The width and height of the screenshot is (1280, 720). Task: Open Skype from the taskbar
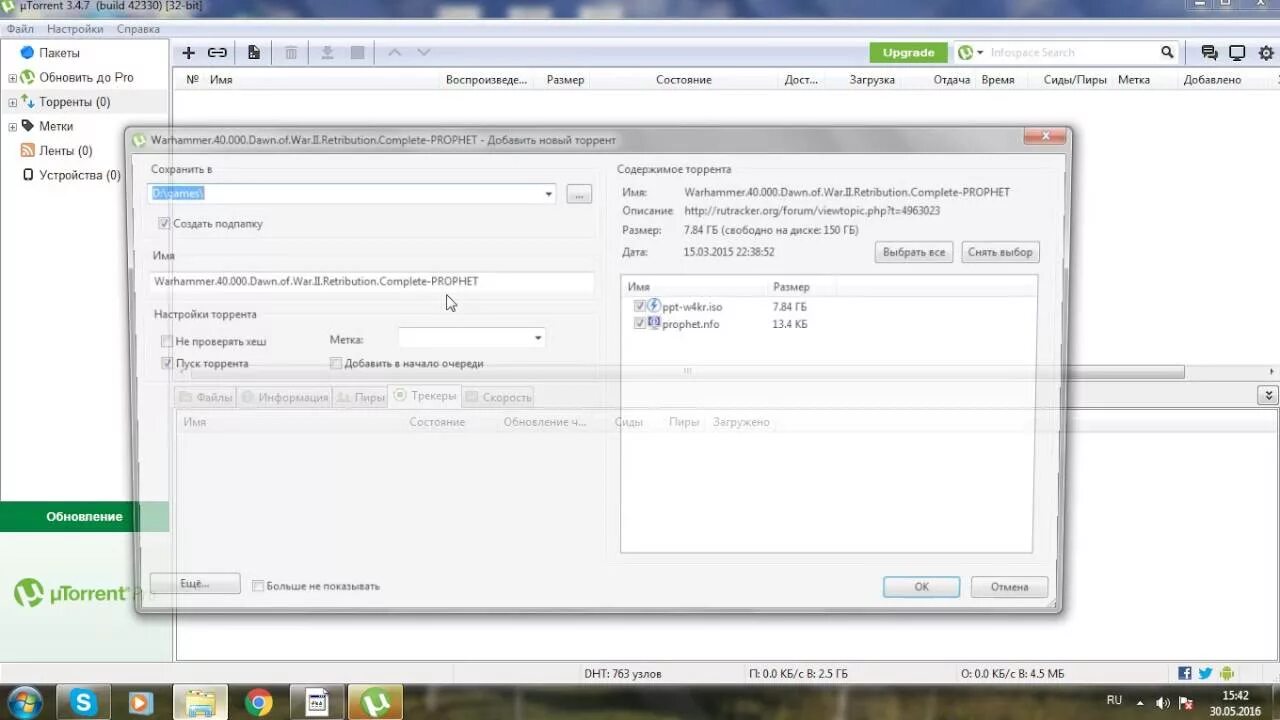(84, 703)
